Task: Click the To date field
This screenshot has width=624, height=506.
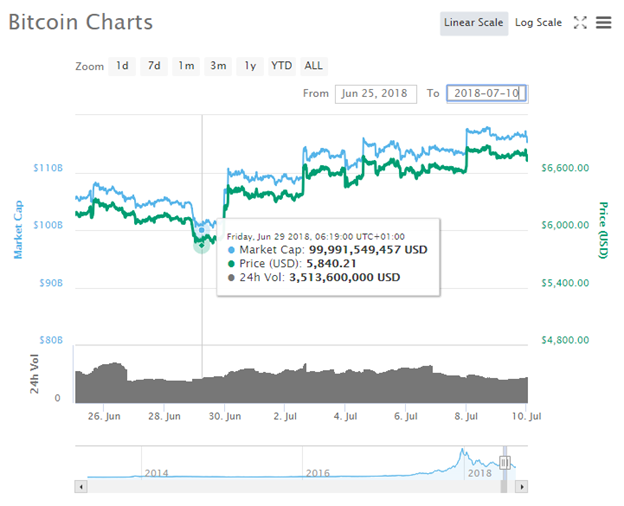Action: (x=486, y=93)
